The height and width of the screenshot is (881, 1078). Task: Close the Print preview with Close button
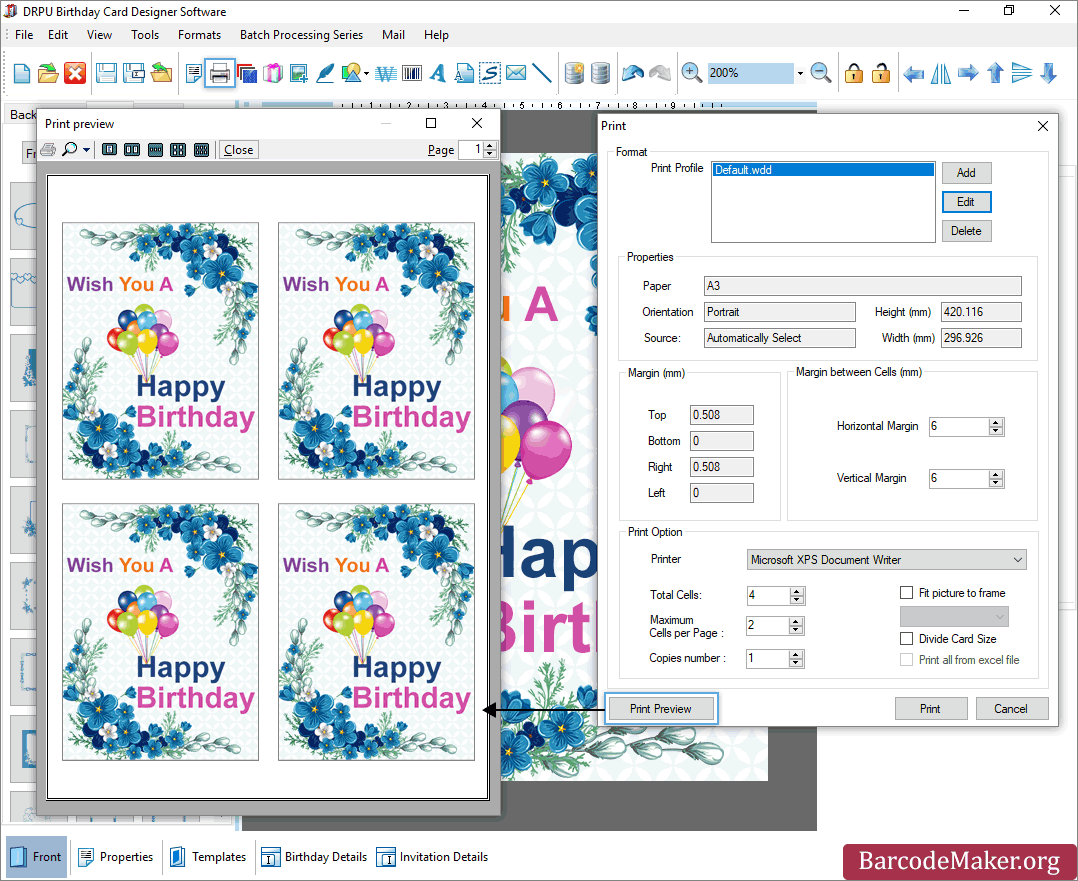coord(239,150)
